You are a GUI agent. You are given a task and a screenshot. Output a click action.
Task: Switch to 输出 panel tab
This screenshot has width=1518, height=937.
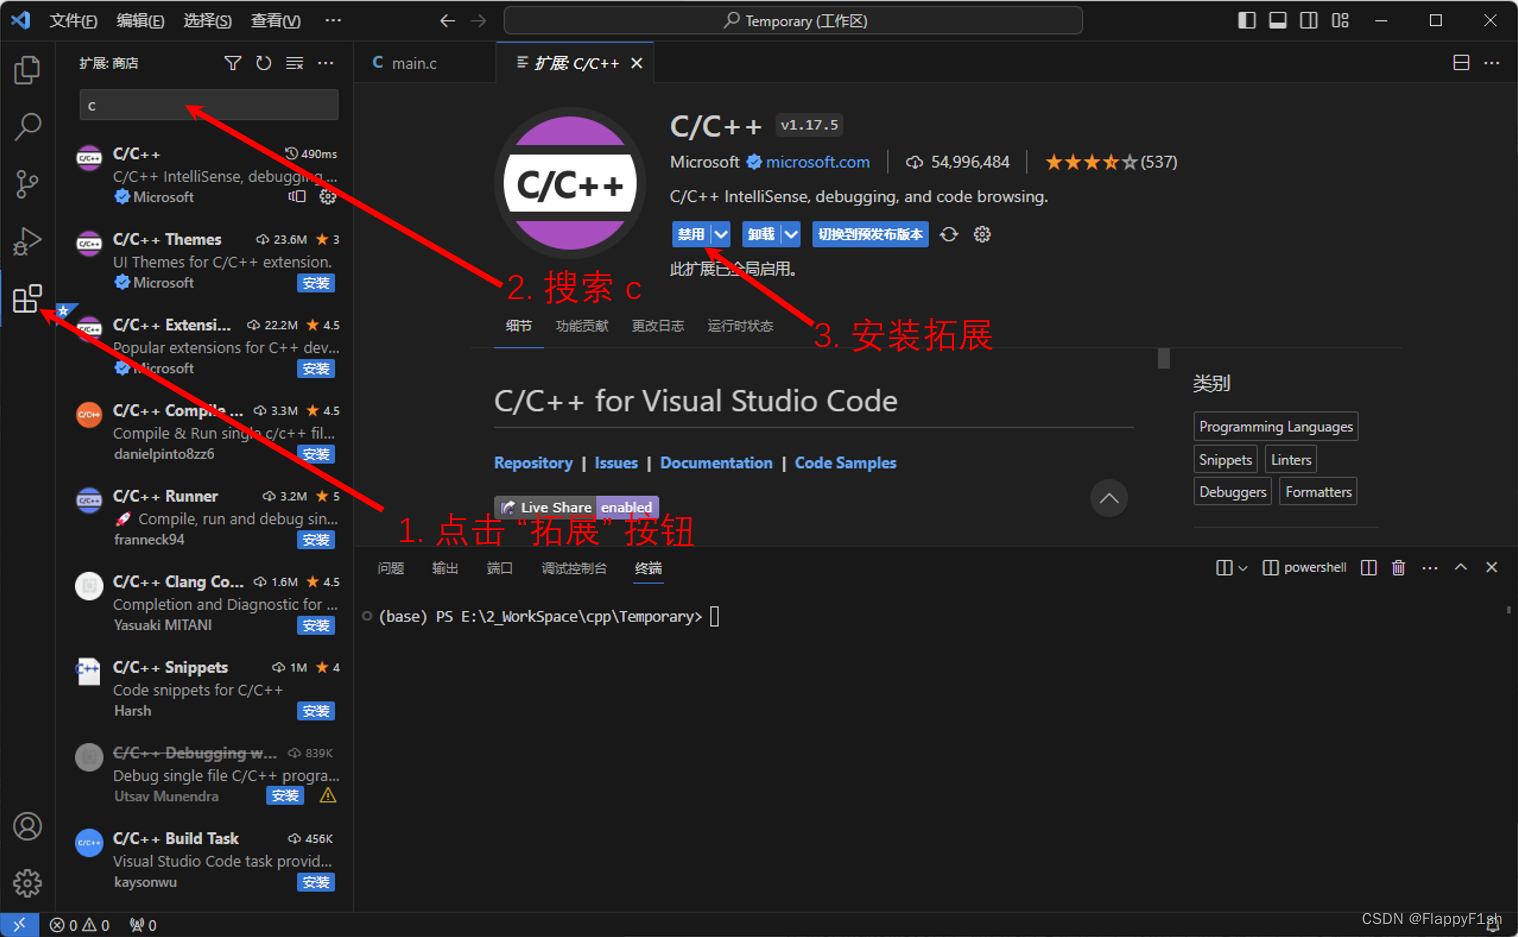445,568
